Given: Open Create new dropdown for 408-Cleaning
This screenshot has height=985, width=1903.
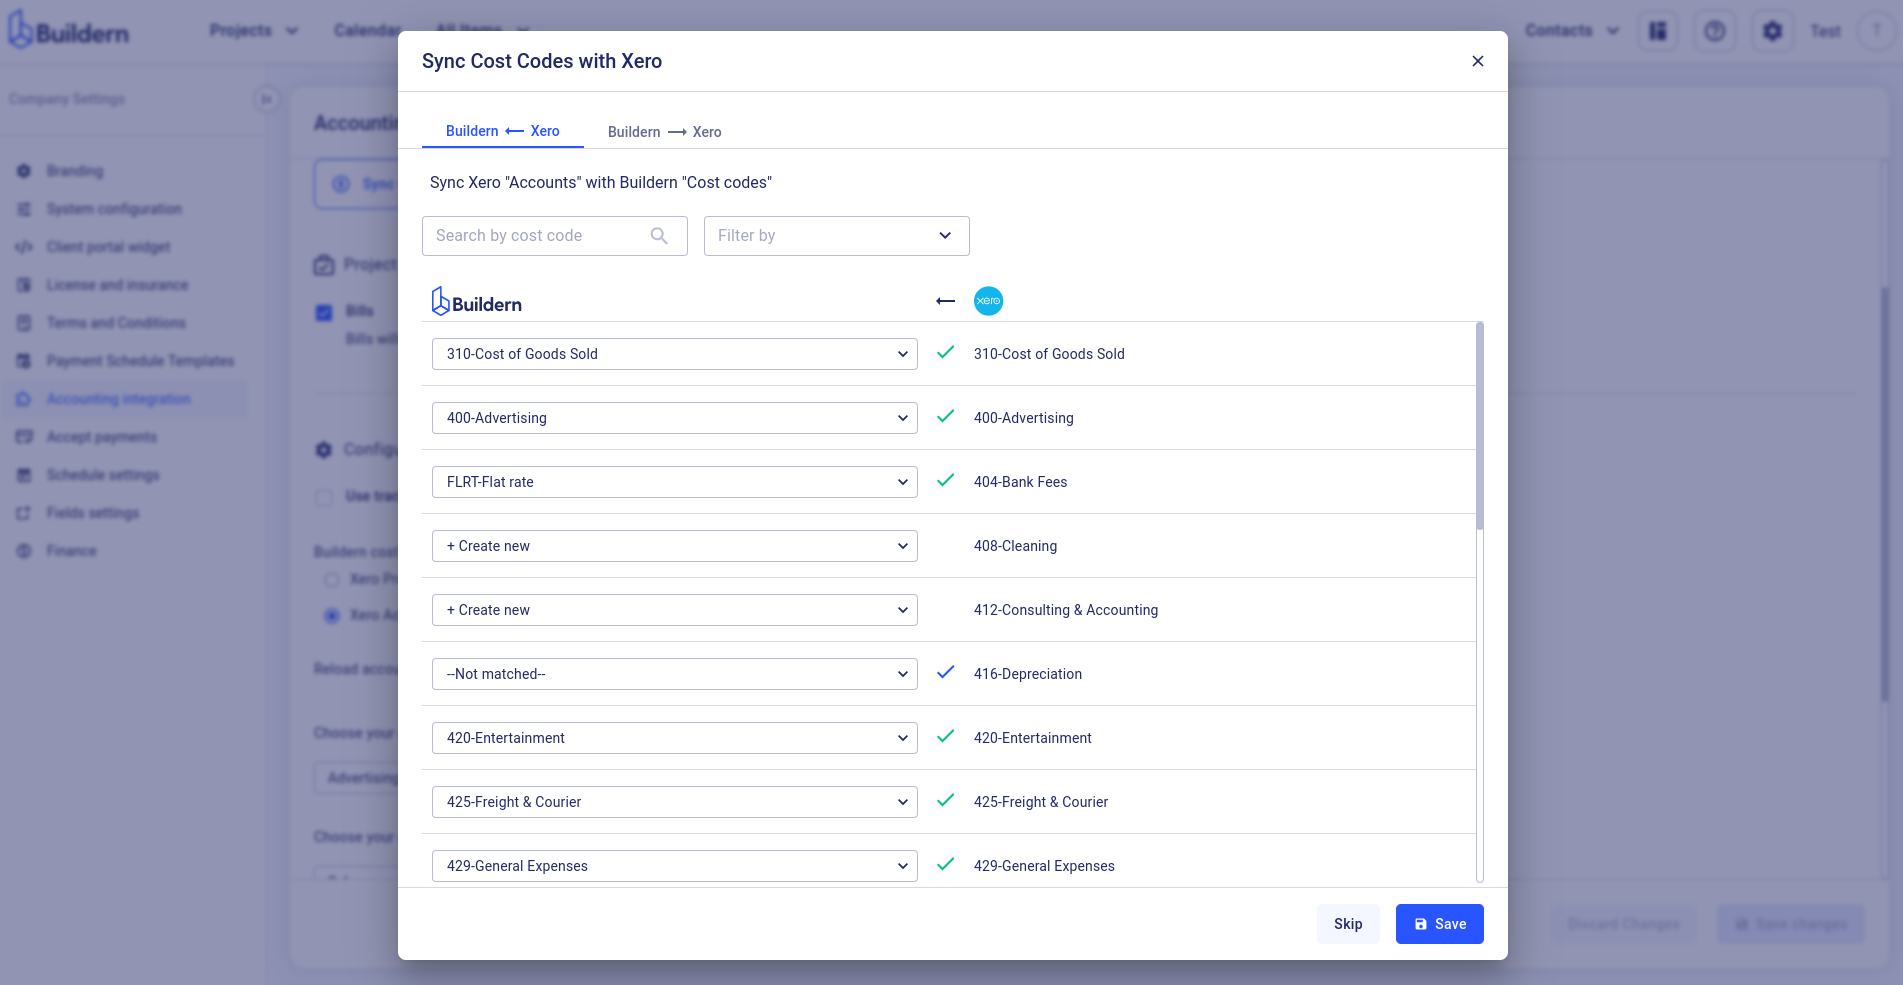Looking at the screenshot, I should point(675,546).
